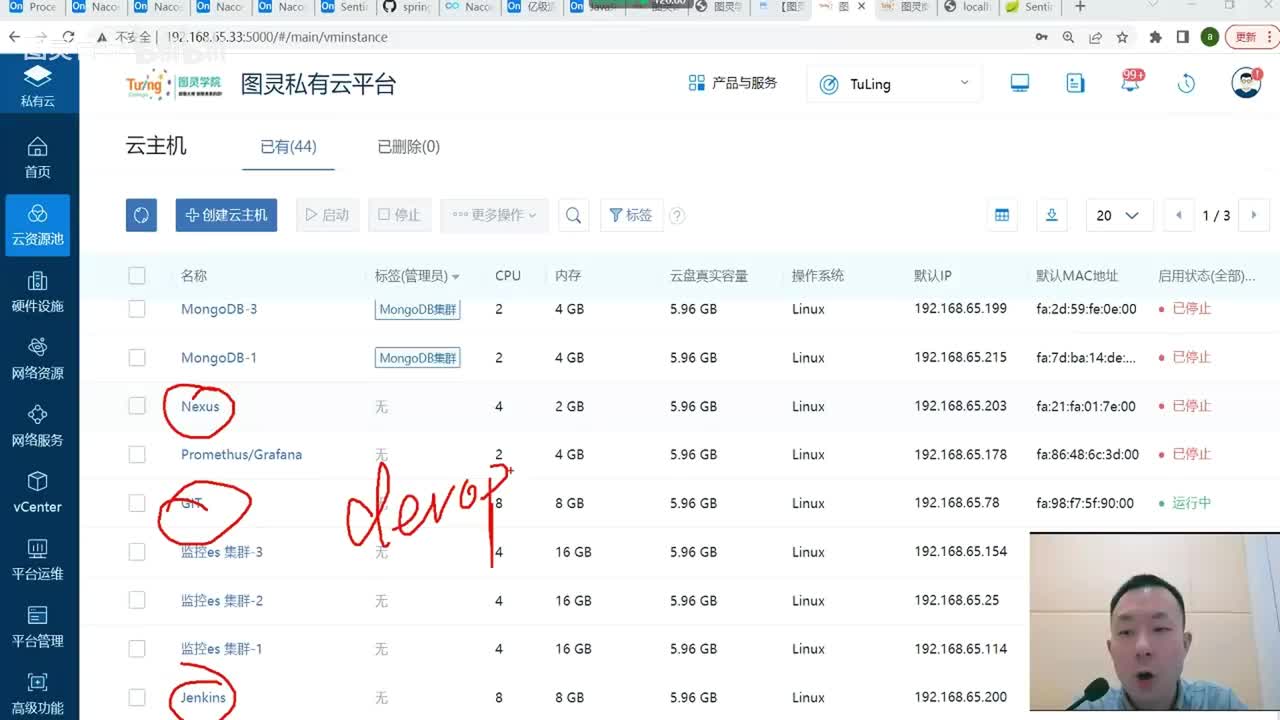The image size is (1280, 720).
Task: Open a new browser tab
Action: pos(1080,7)
